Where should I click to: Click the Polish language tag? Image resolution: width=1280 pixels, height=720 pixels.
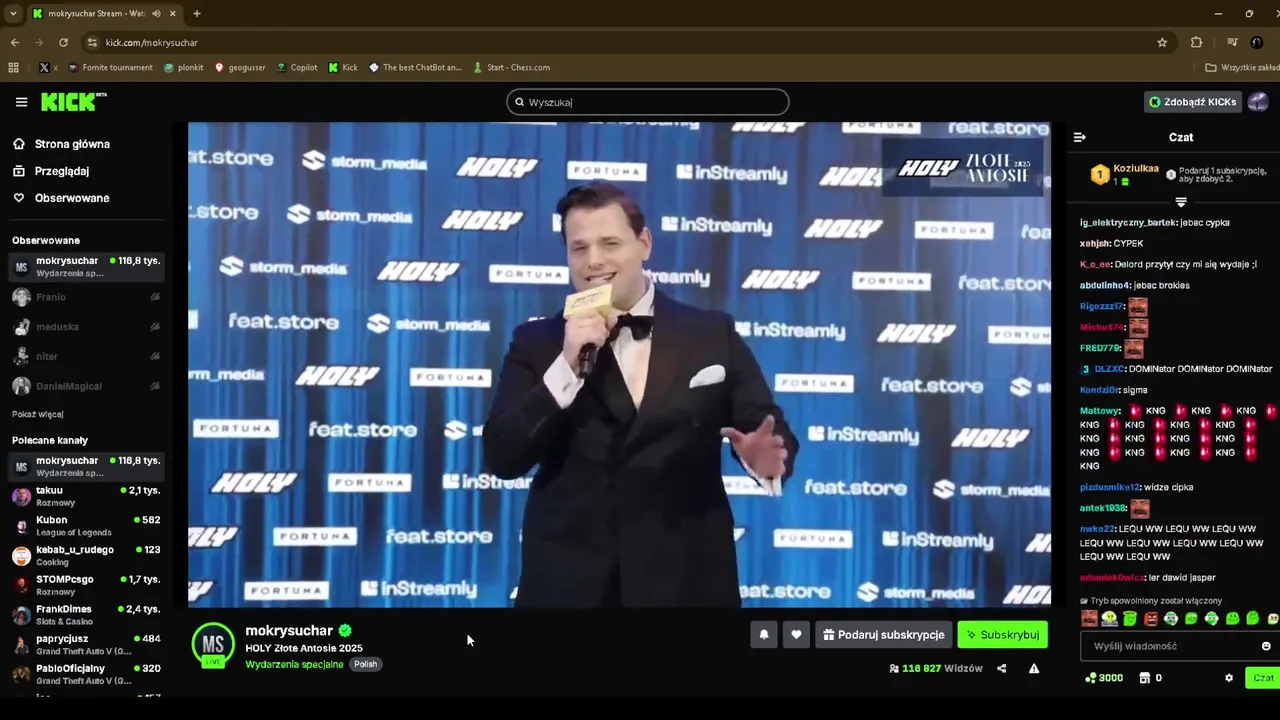[x=366, y=664]
